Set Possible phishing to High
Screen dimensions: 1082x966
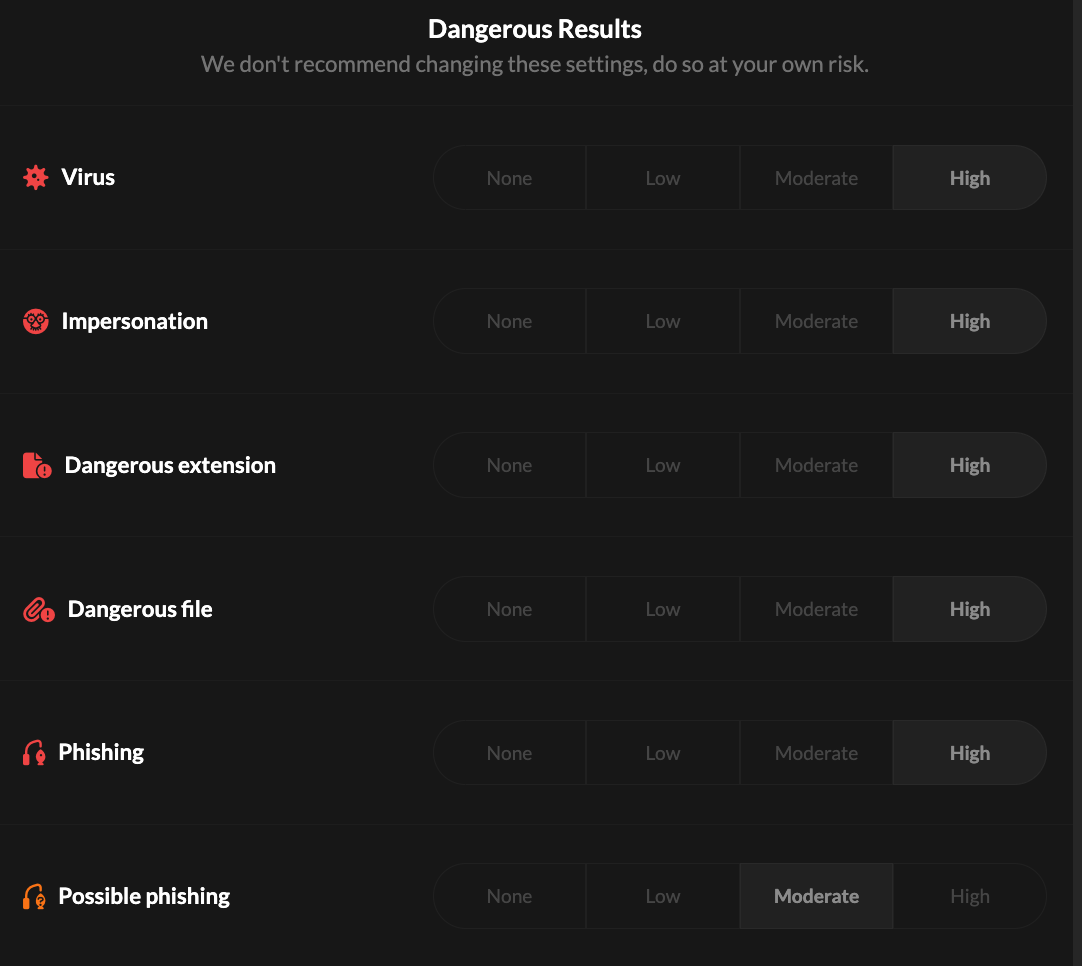pos(969,896)
